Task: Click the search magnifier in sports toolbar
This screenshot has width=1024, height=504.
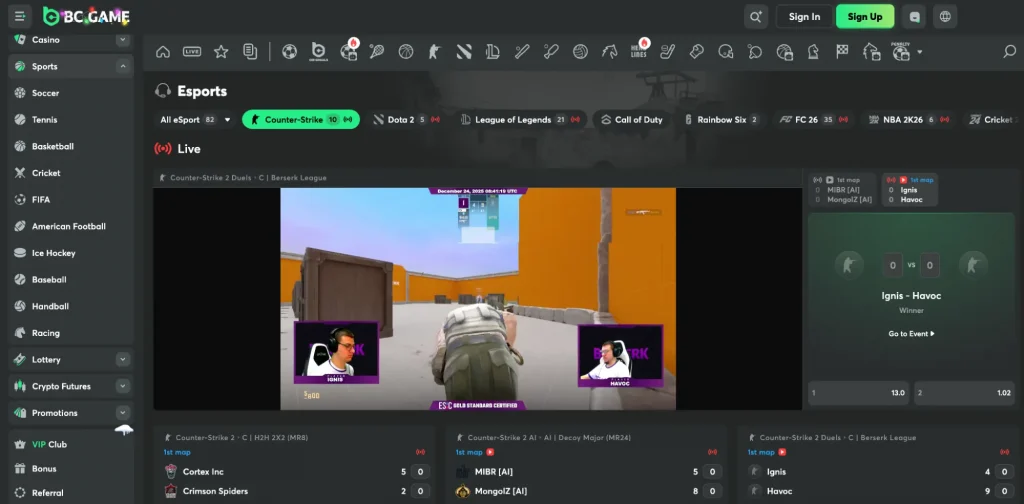Action: coord(1009,52)
